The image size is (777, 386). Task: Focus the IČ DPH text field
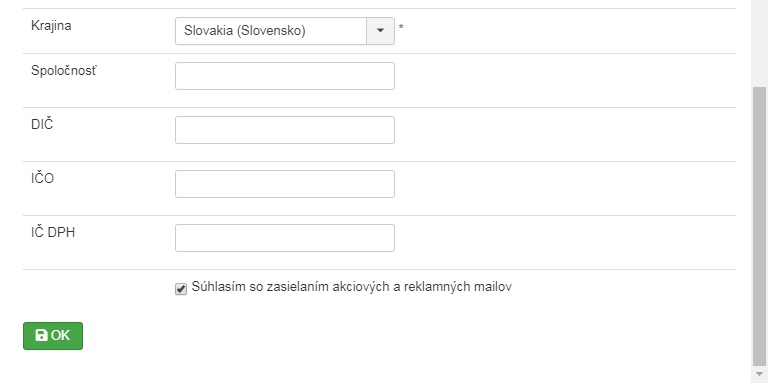point(285,238)
